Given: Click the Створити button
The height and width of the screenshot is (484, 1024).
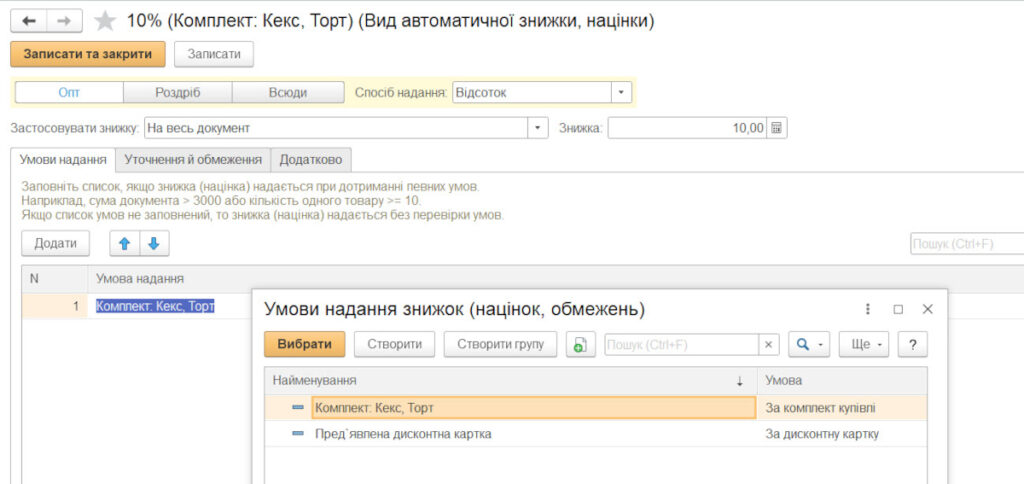Looking at the screenshot, I should (x=394, y=345).
